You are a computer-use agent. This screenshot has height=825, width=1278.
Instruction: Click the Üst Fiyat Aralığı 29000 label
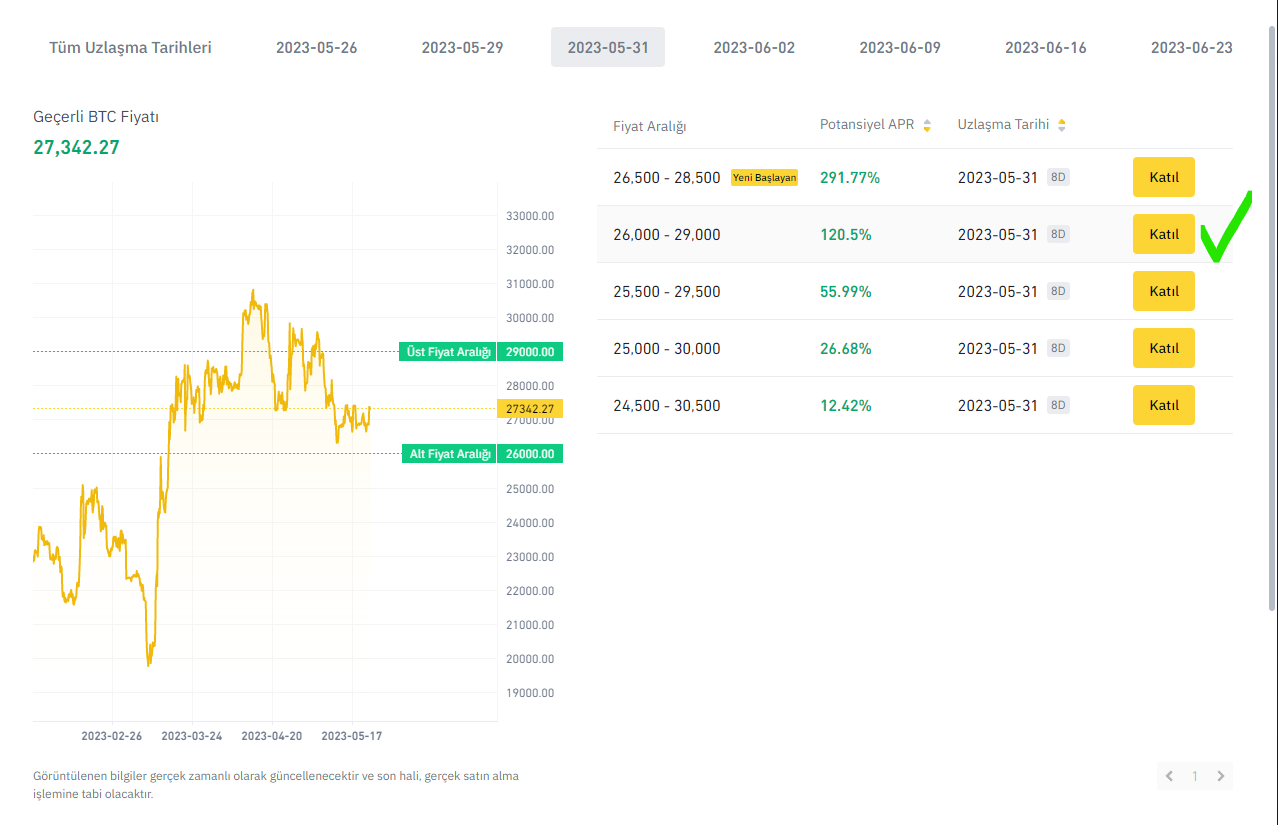tap(480, 352)
